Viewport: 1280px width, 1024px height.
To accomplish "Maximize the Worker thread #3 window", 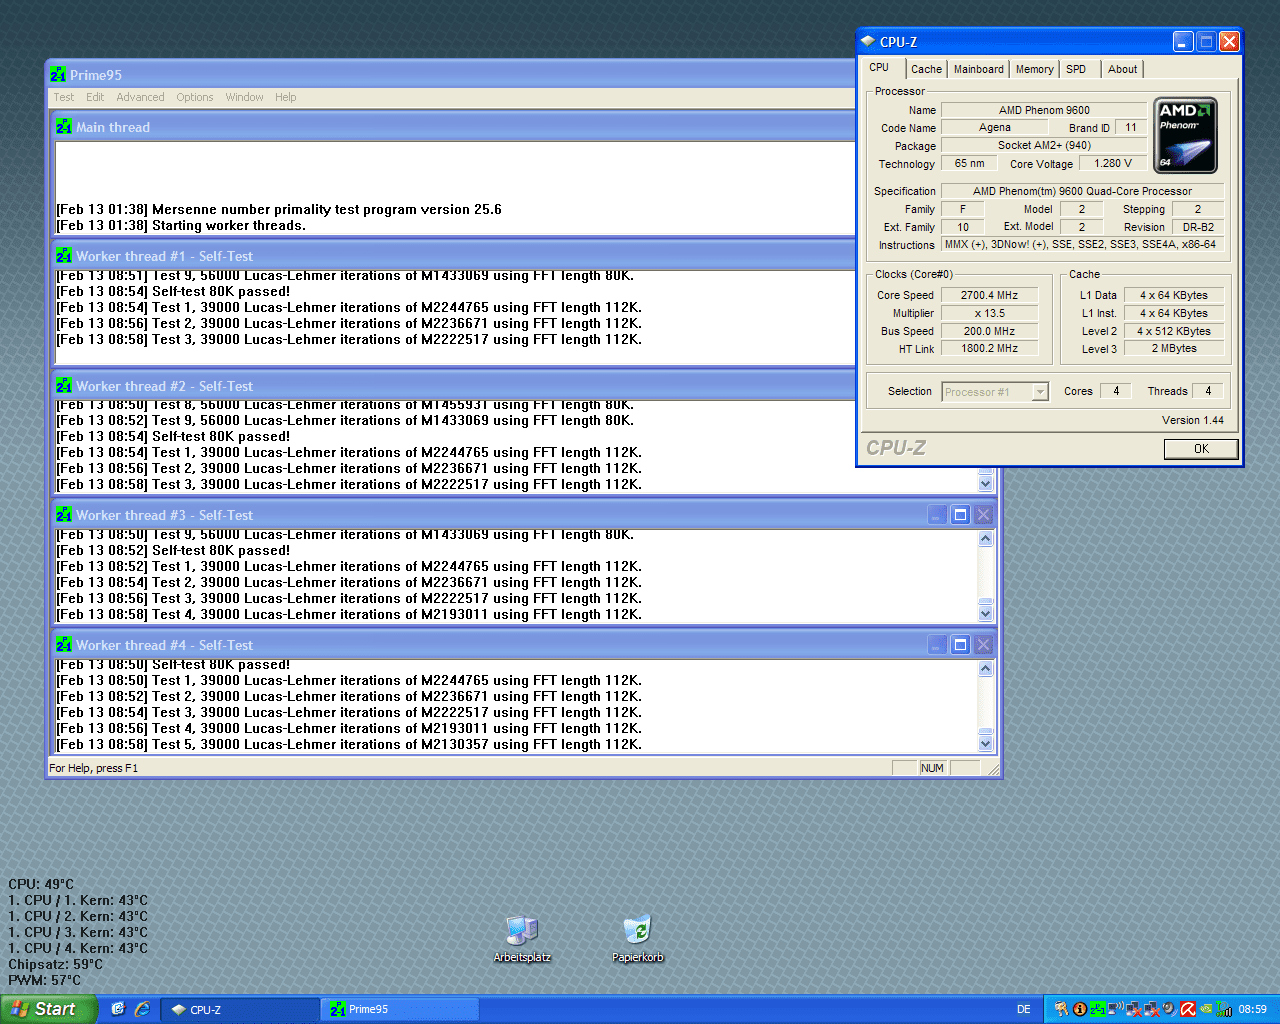I will pos(960,515).
